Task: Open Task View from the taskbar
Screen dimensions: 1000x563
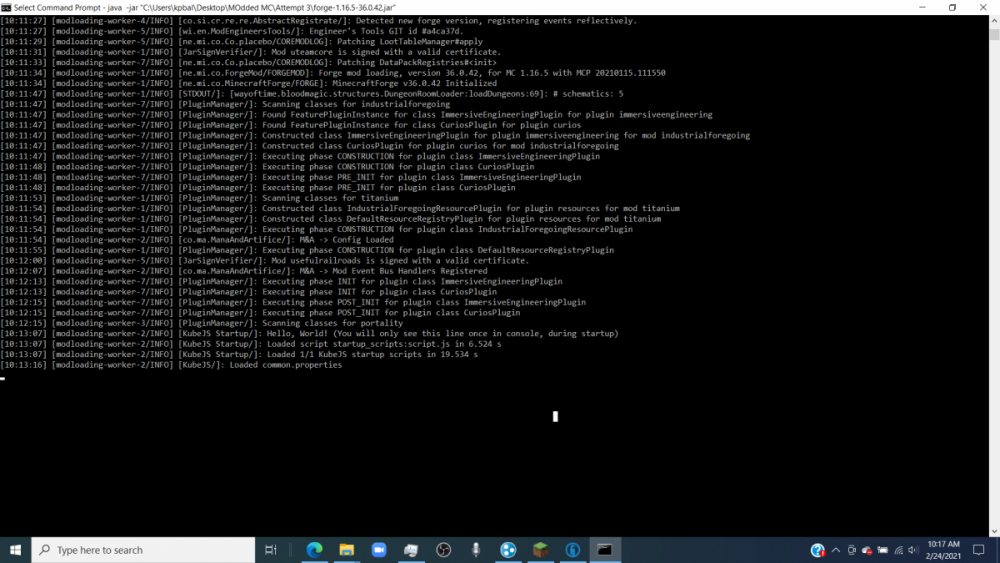Action: tap(270, 550)
